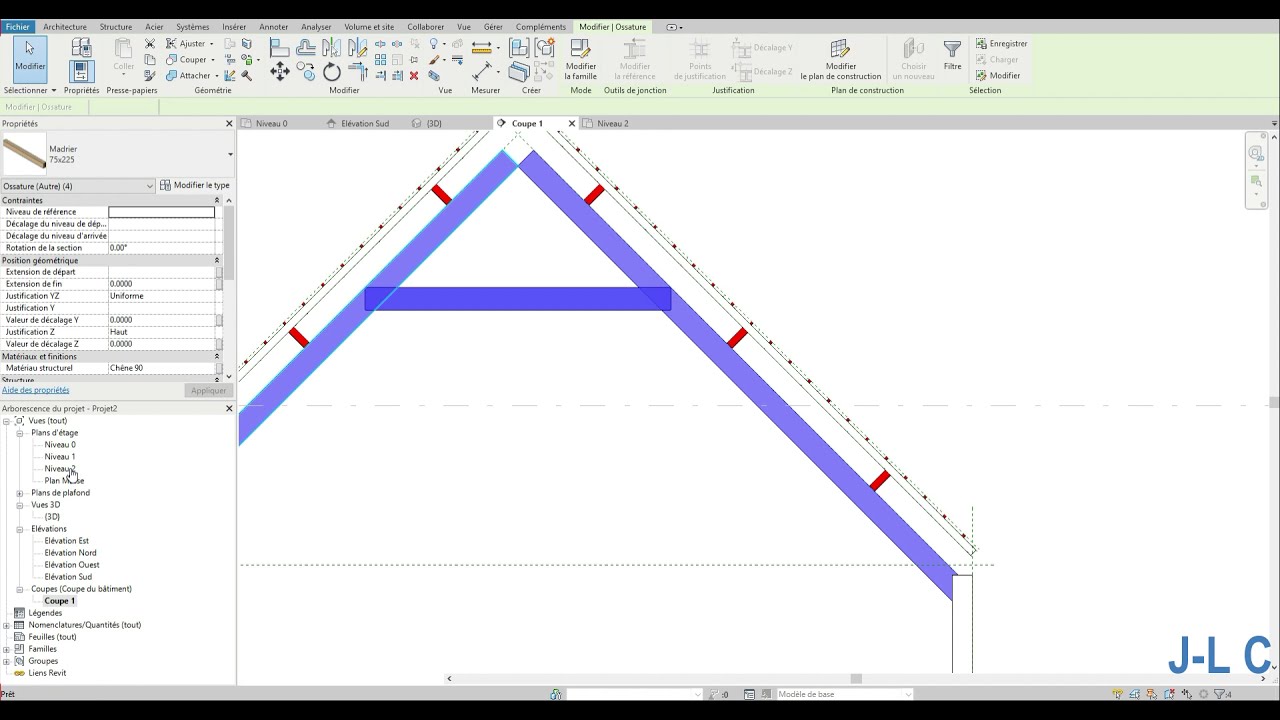Open the Annoter ribbon tab

click(x=273, y=27)
